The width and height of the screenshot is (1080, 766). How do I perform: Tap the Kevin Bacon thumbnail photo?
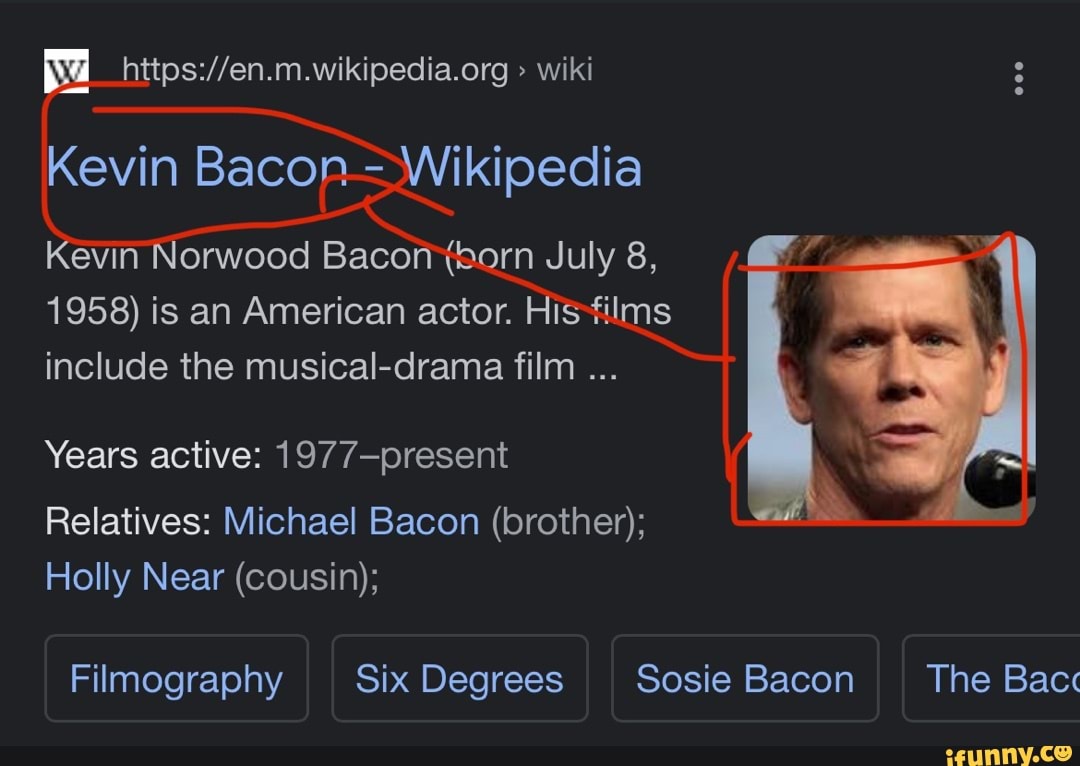[x=890, y=378]
